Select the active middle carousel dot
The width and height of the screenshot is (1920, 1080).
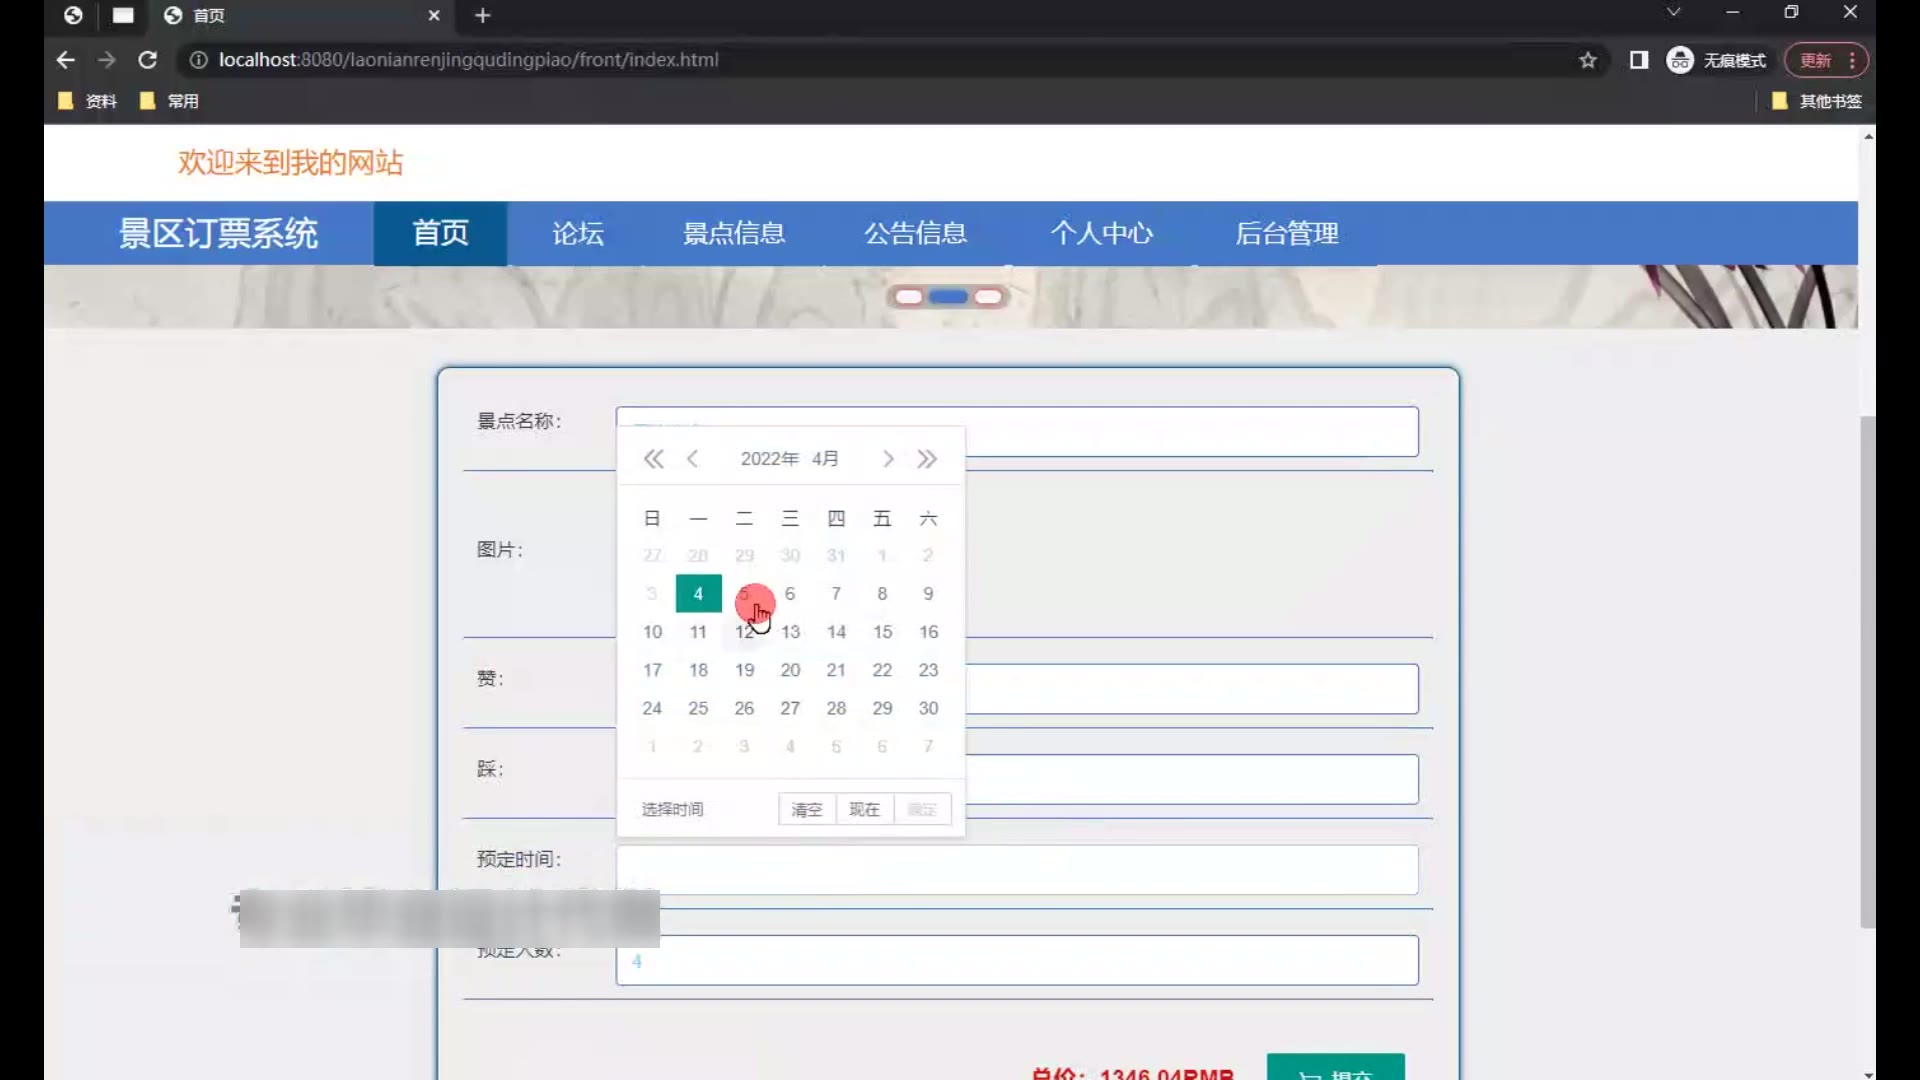(x=948, y=297)
